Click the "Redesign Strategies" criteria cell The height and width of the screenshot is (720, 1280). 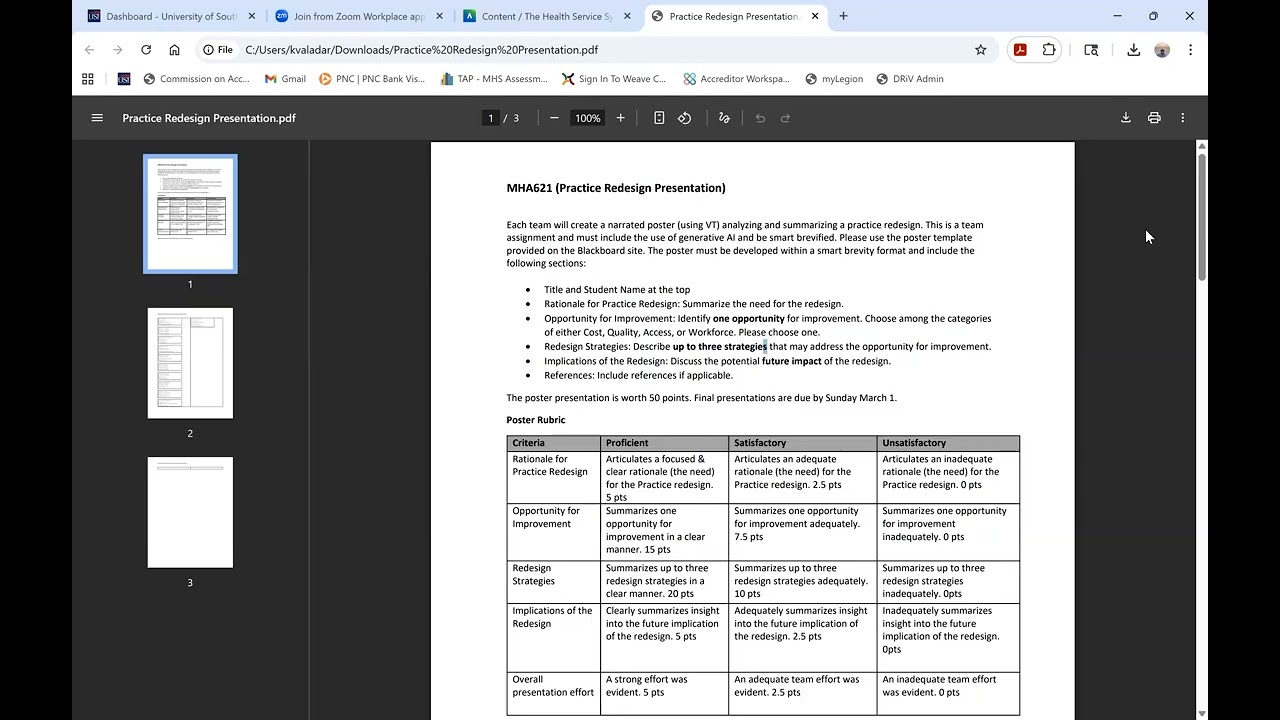(x=554, y=581)
